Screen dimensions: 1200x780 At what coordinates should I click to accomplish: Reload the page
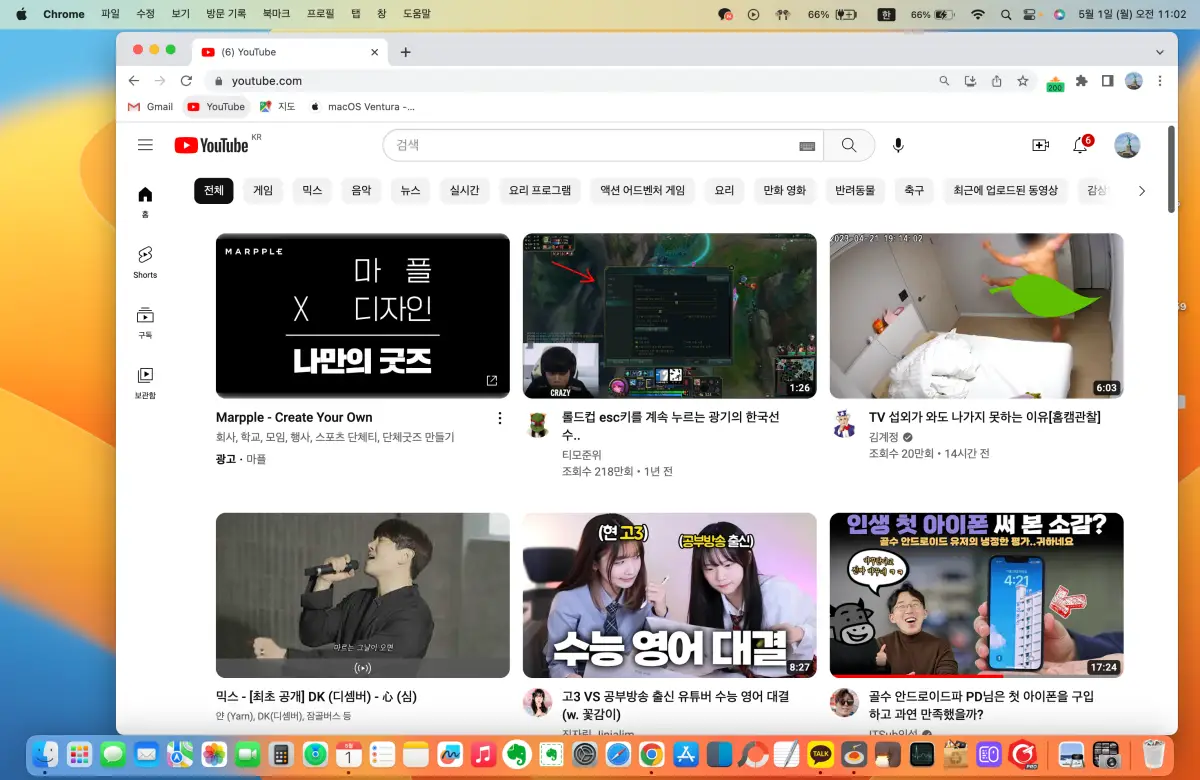[186, 81]
